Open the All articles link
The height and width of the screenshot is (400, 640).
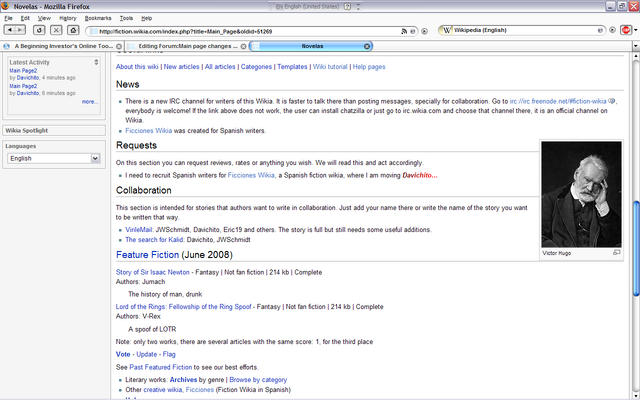pos(220,67)
